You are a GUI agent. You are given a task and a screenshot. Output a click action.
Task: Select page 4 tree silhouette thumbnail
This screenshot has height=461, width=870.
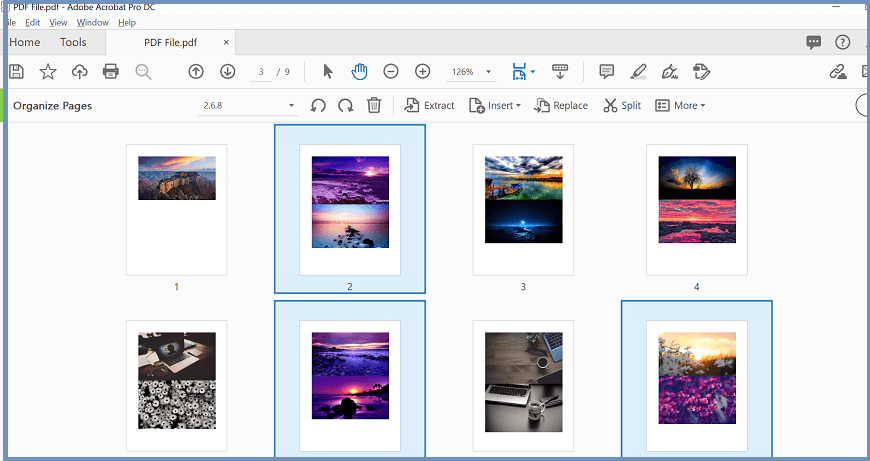tap(697, 210)
